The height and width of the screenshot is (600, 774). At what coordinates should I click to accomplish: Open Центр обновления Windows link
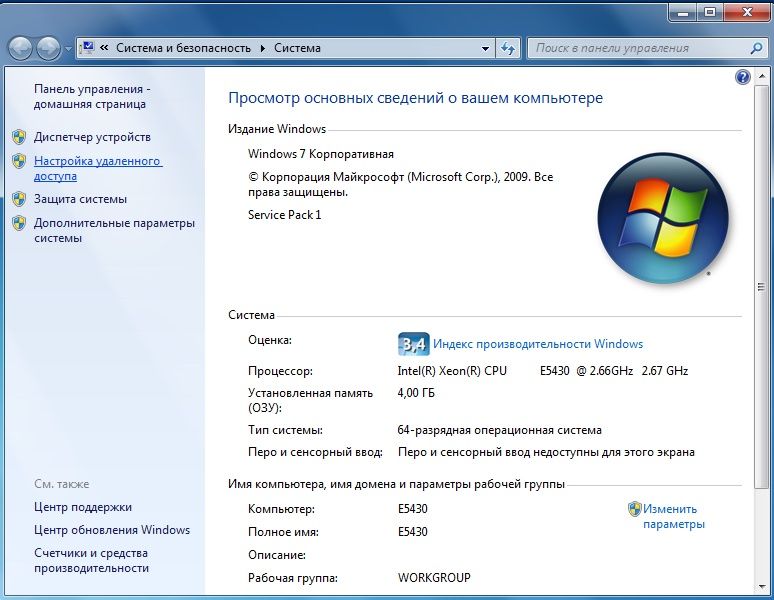click(x=112, y=529)
